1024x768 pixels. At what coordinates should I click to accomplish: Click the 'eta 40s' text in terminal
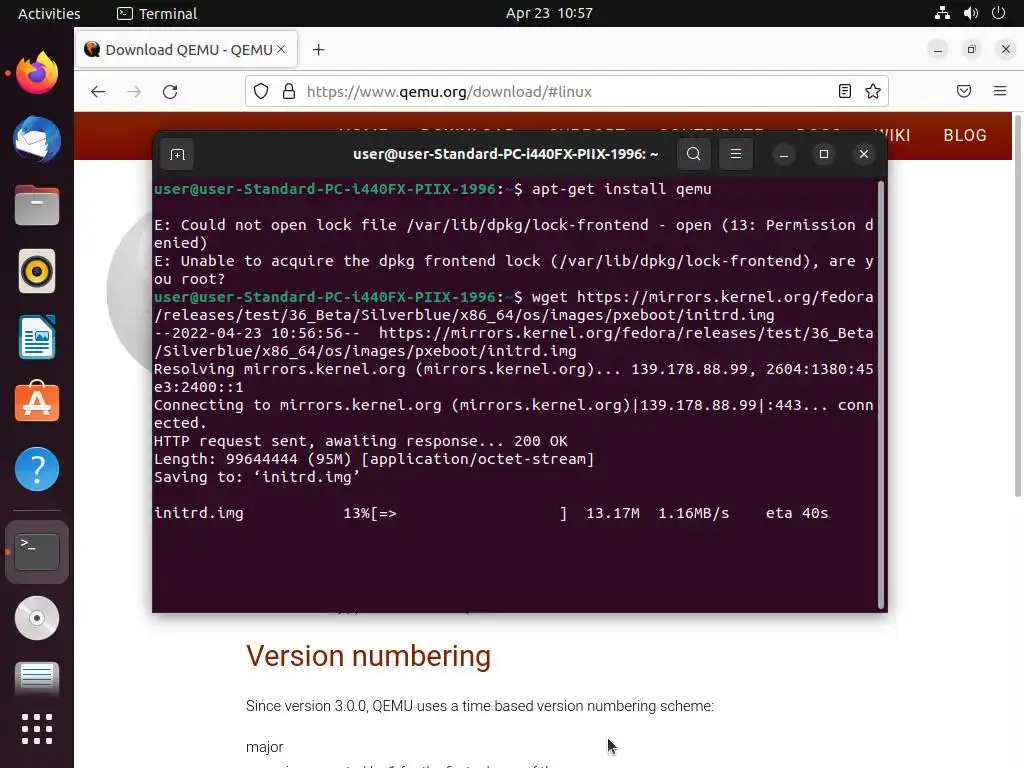point(797,513)
